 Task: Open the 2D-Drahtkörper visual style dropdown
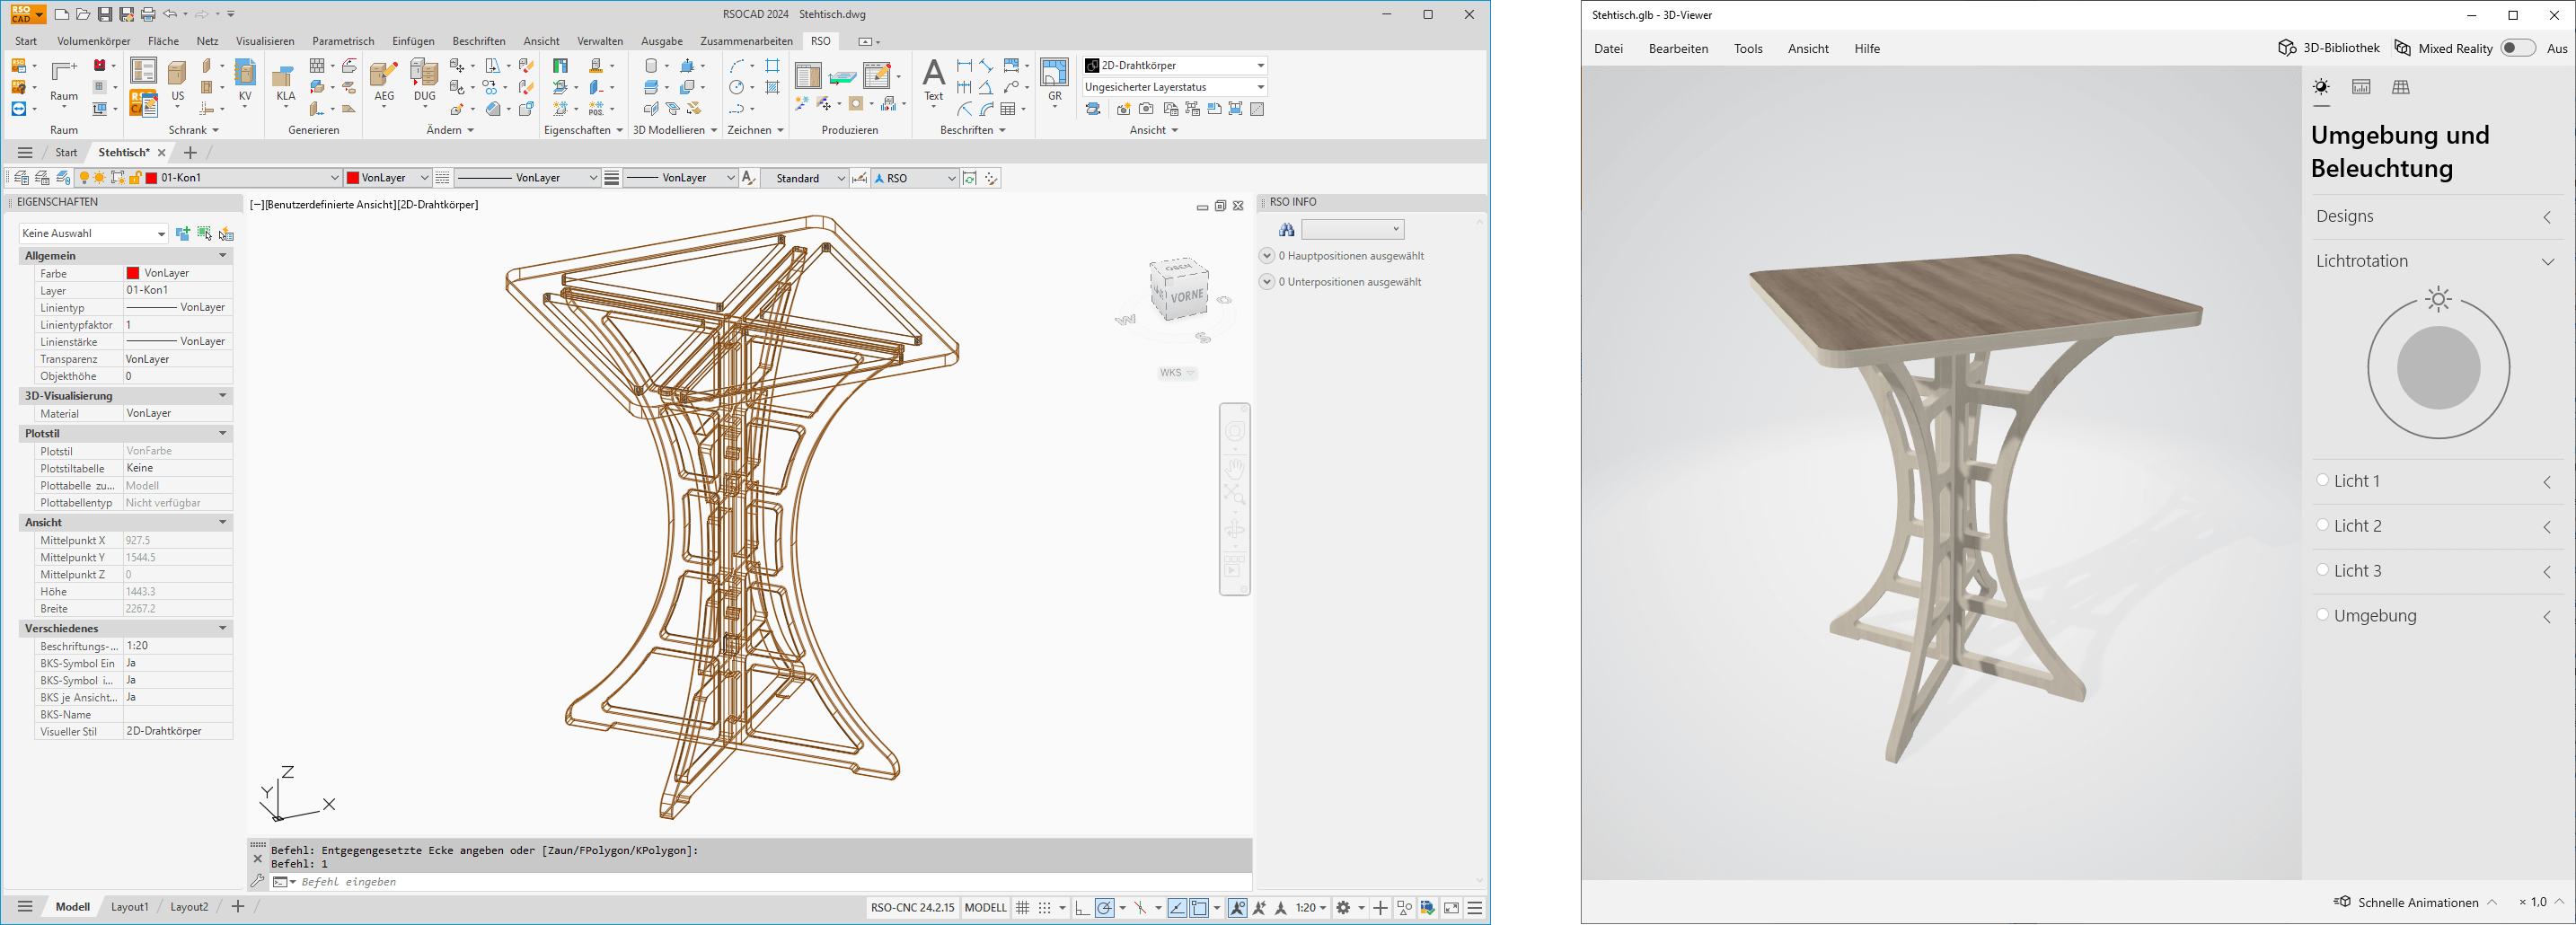coord(1175,65)
